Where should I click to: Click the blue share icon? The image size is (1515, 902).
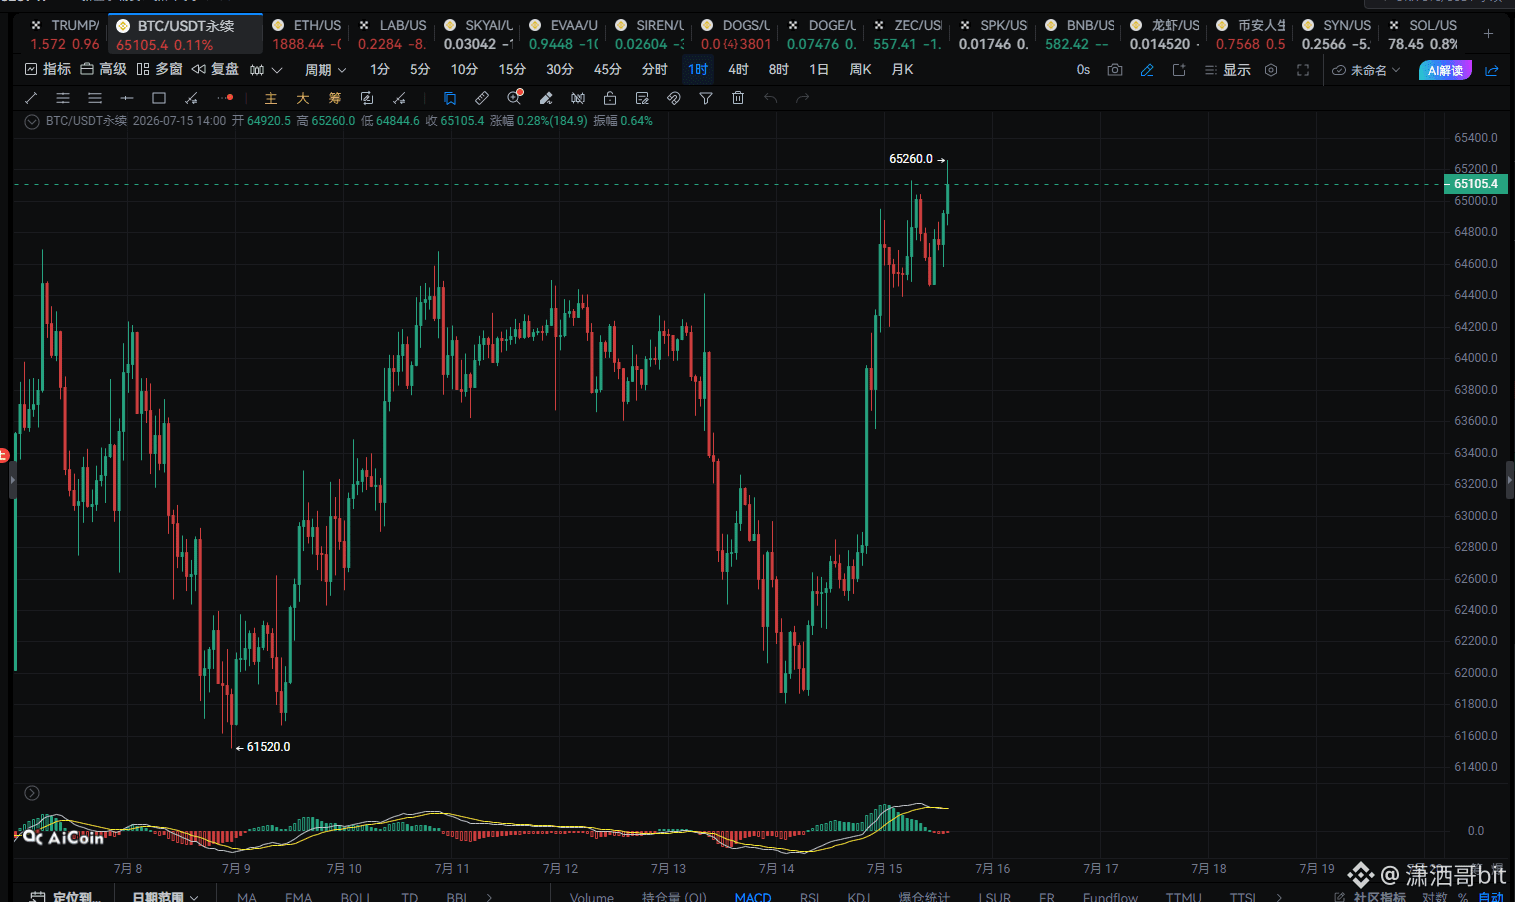point(1492,70)
